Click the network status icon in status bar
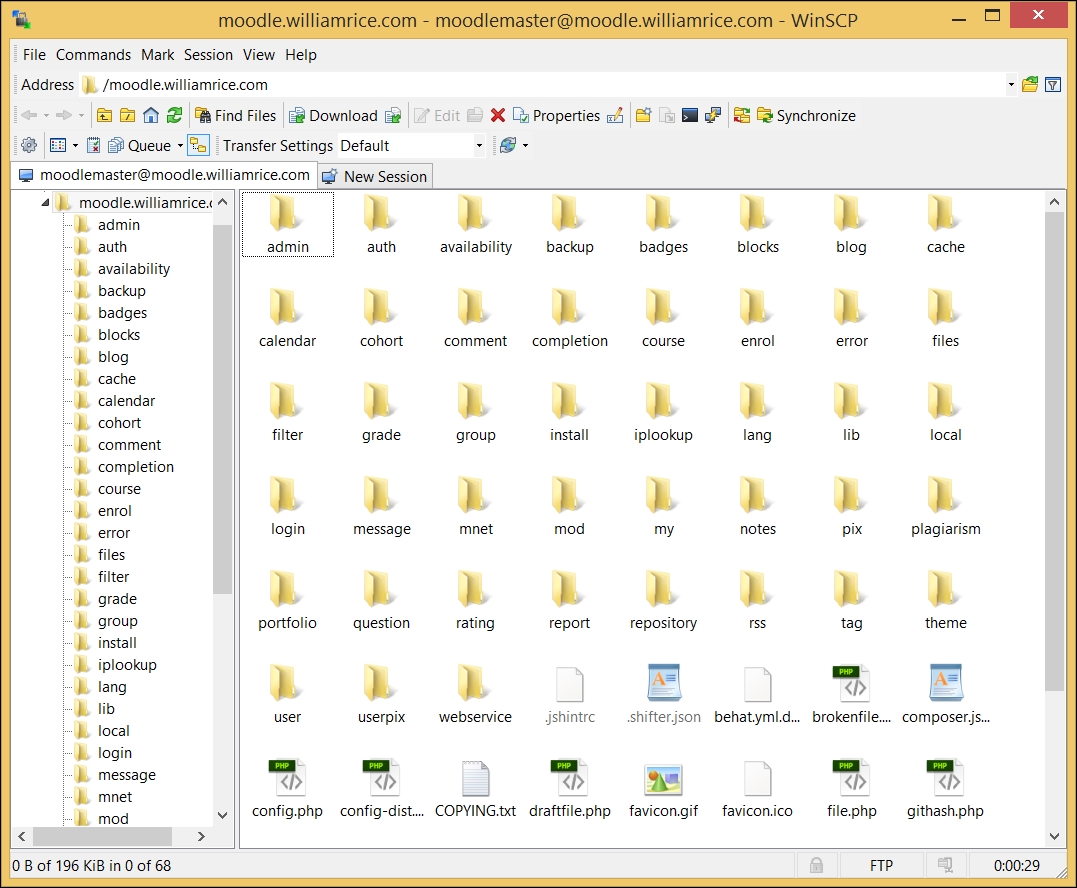The image size is (1077, 888). tap(946, 865)
